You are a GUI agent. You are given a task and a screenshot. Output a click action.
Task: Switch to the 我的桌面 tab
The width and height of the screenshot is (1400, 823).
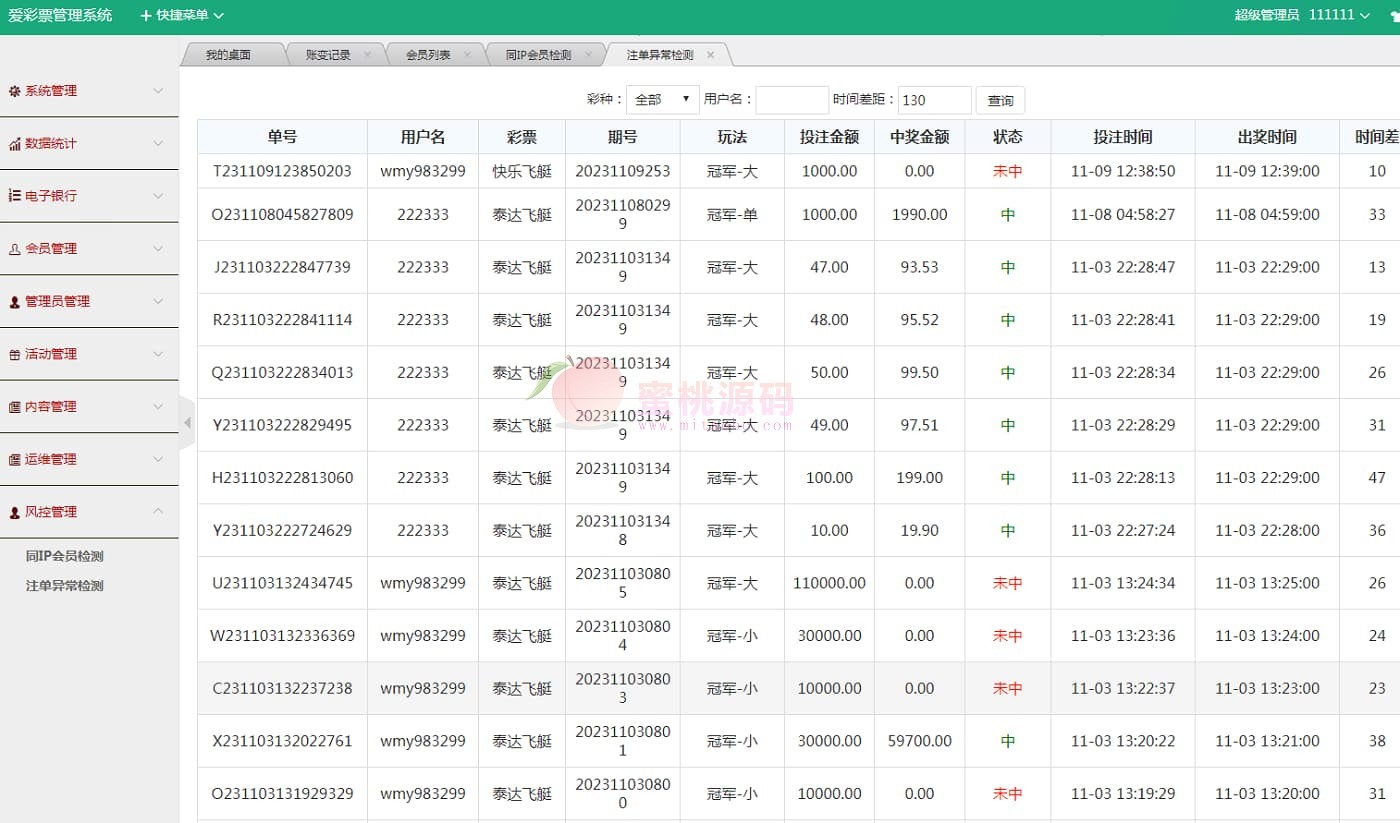(x=228, y=55)
